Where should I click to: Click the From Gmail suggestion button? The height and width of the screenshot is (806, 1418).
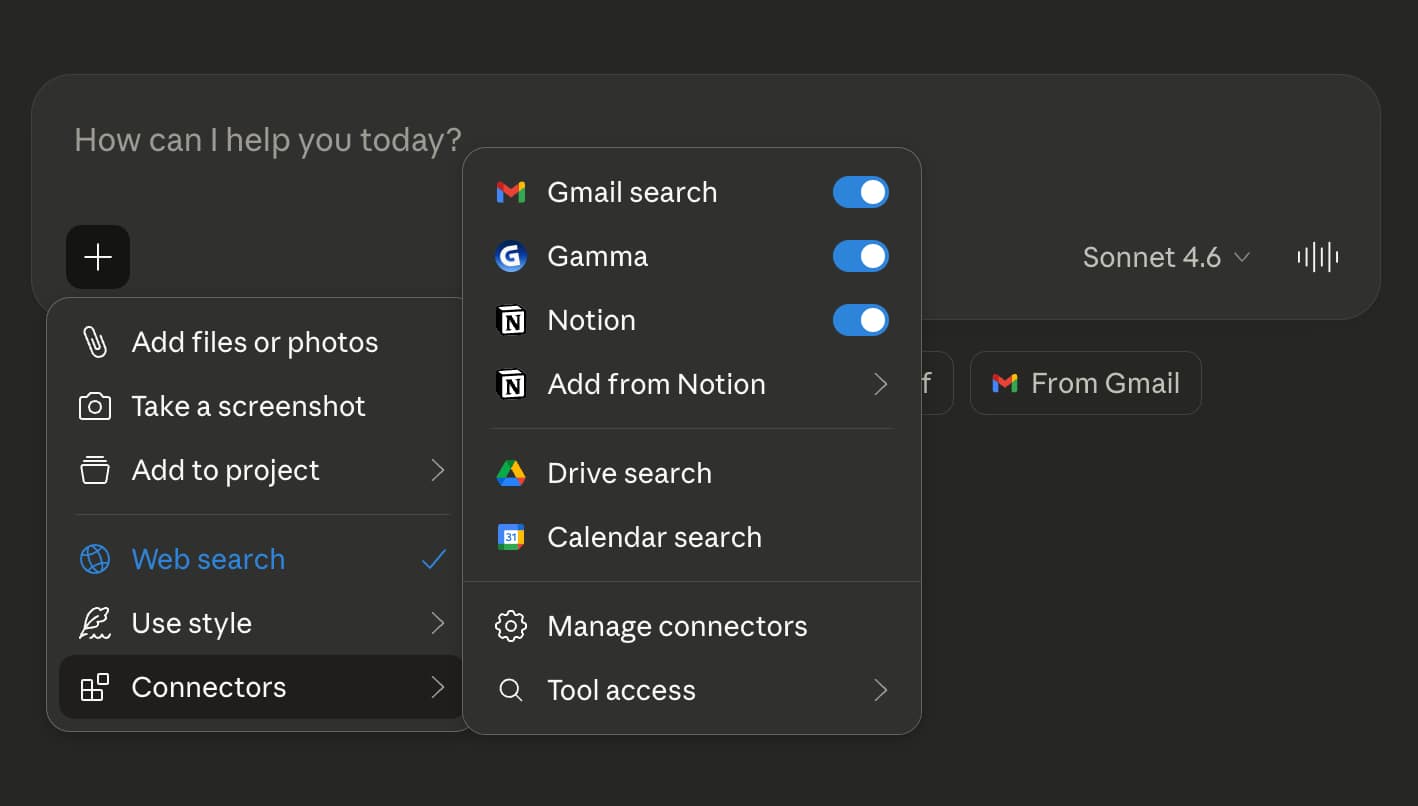(1085, 383)
